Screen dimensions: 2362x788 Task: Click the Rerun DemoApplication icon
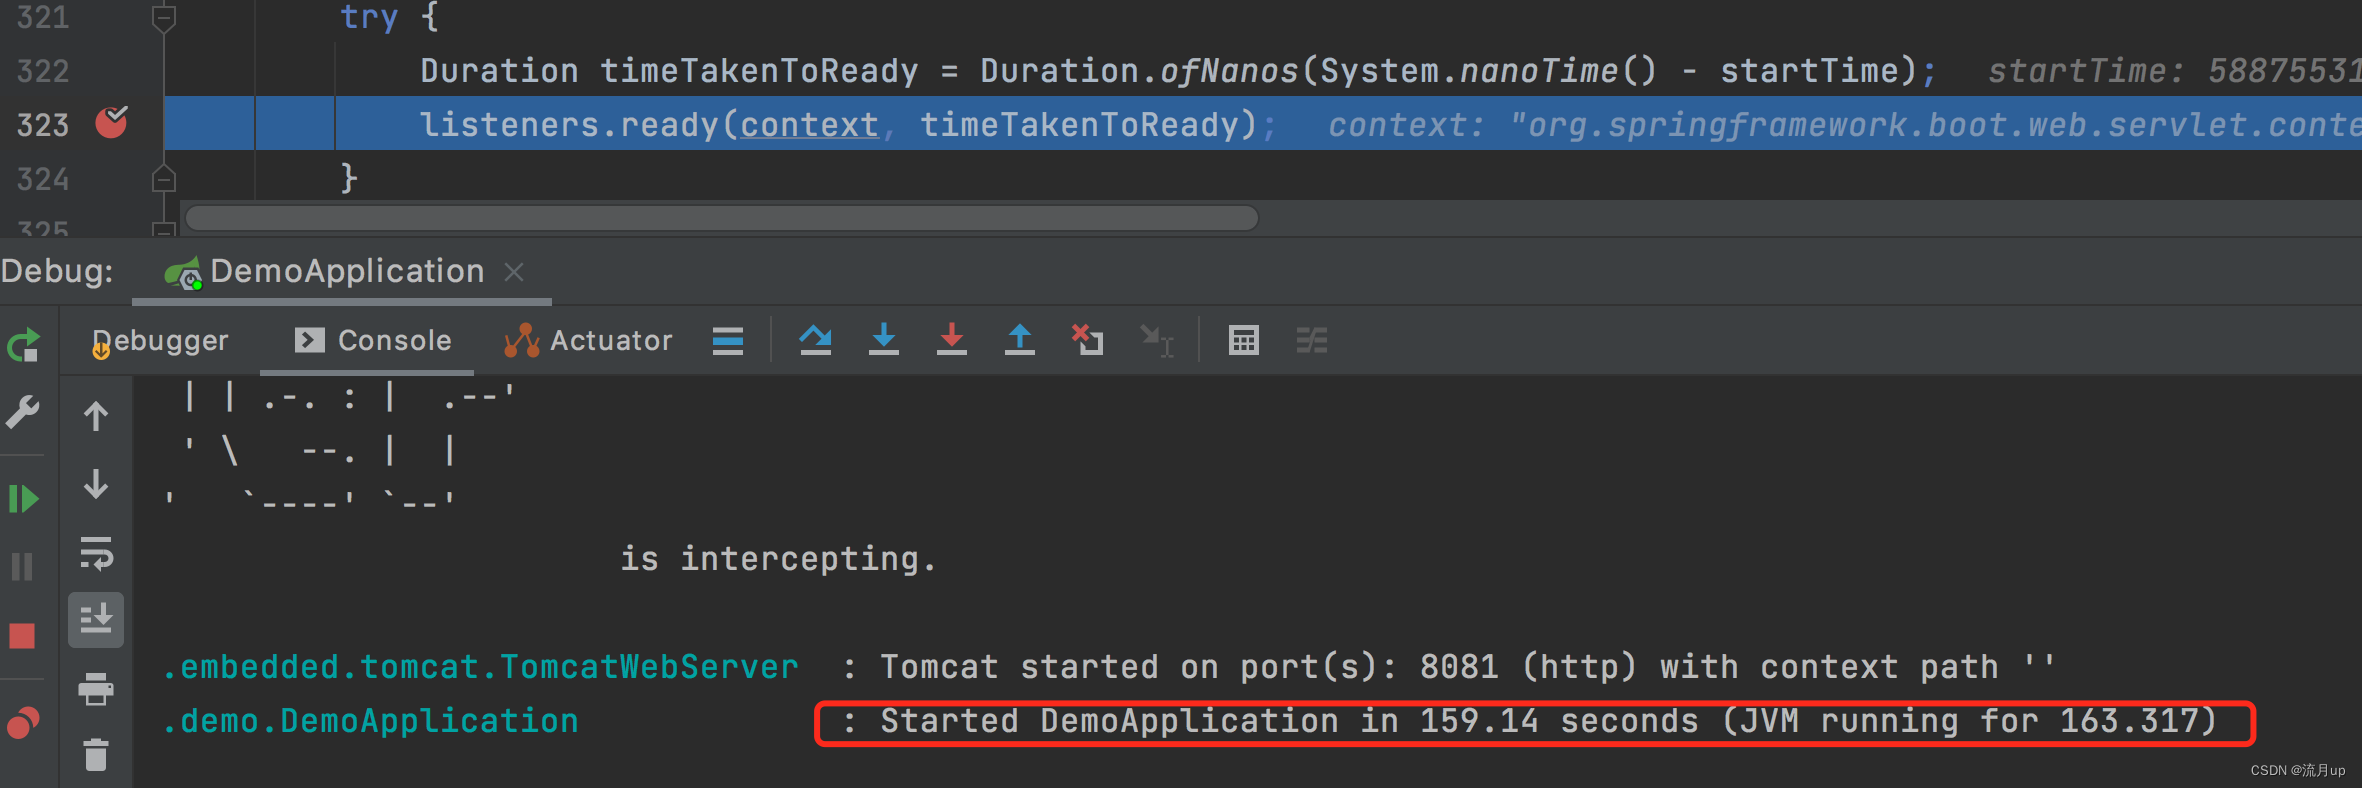point(23,345)
